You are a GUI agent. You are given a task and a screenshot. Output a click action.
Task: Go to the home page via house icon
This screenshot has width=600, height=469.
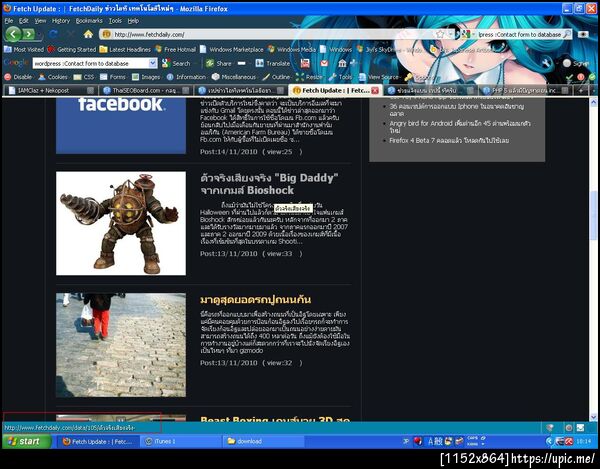click(88, 34)
